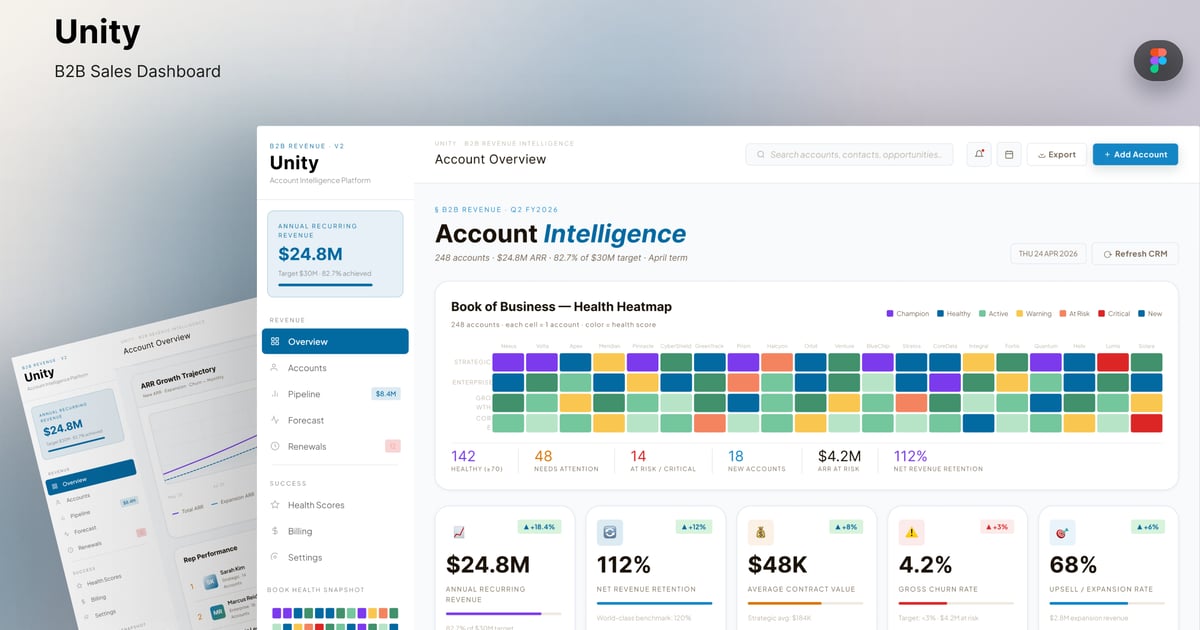Click the Warning yellow legend swatch
Screen dimensions: 1200x630
(x=1019, y=313)
